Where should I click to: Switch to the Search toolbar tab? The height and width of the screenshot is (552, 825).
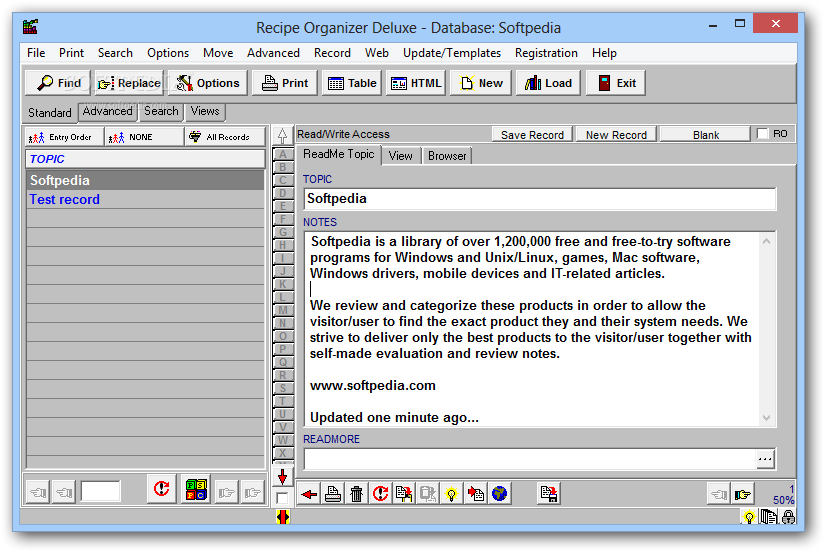161,111
